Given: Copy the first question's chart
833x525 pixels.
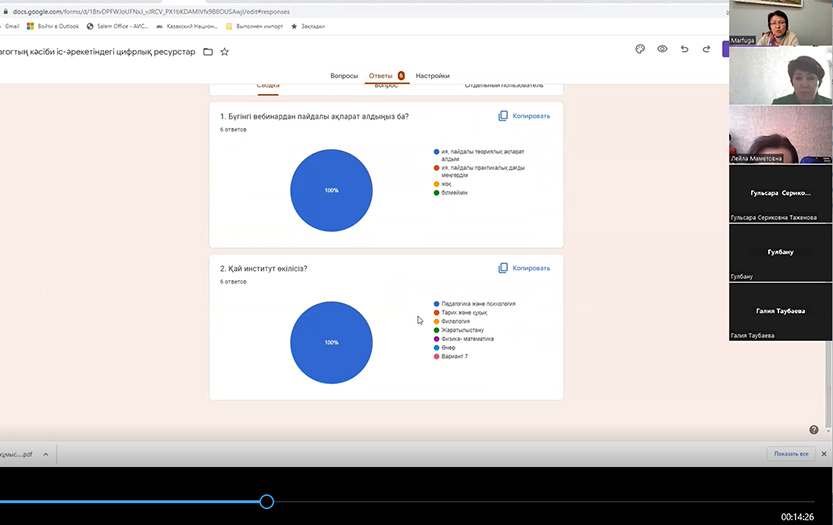Looking at the screenshot, I should coord(524,116).
